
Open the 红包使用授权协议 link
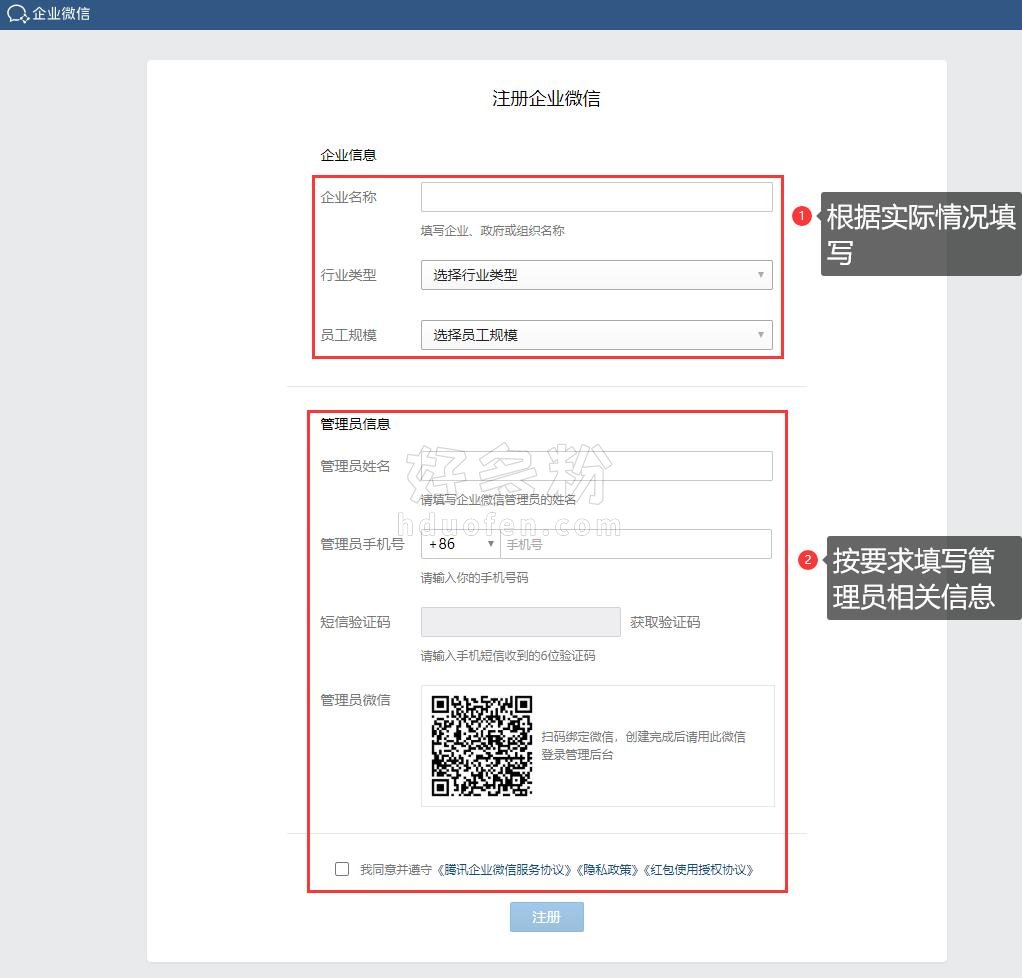[698, 870]
